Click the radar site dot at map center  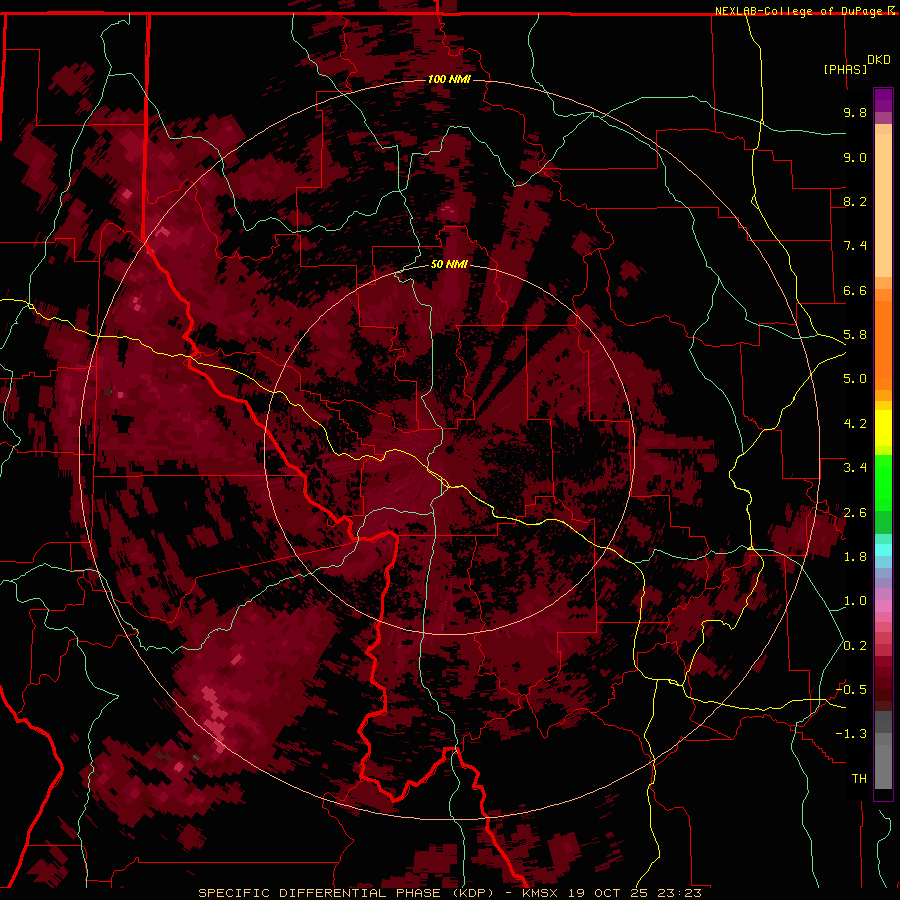point(450,450)
